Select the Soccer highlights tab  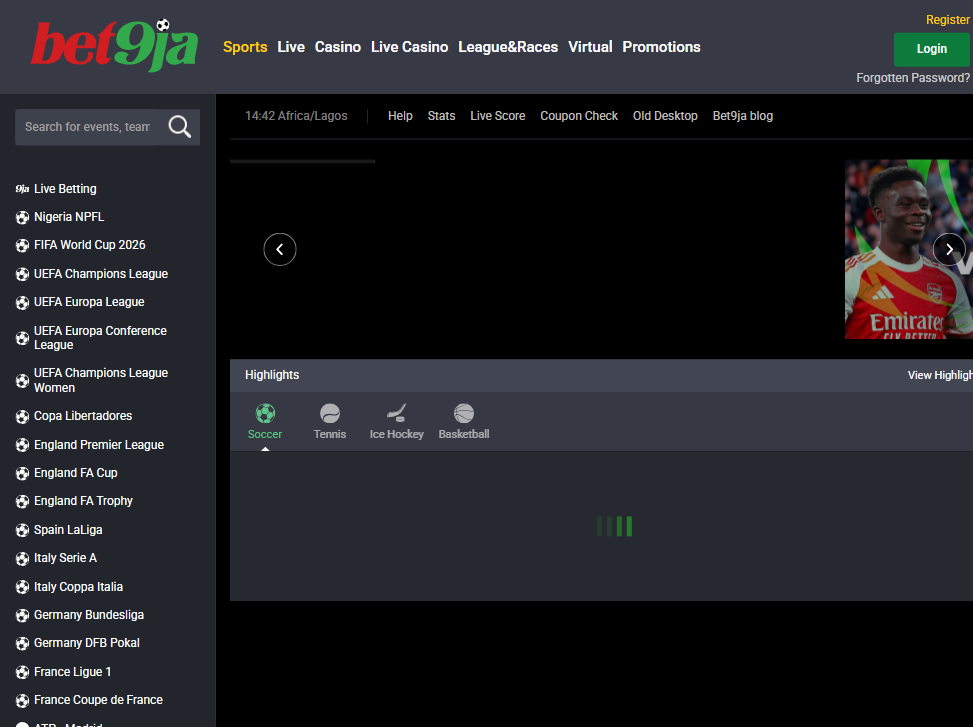click(x=265, y=422)
